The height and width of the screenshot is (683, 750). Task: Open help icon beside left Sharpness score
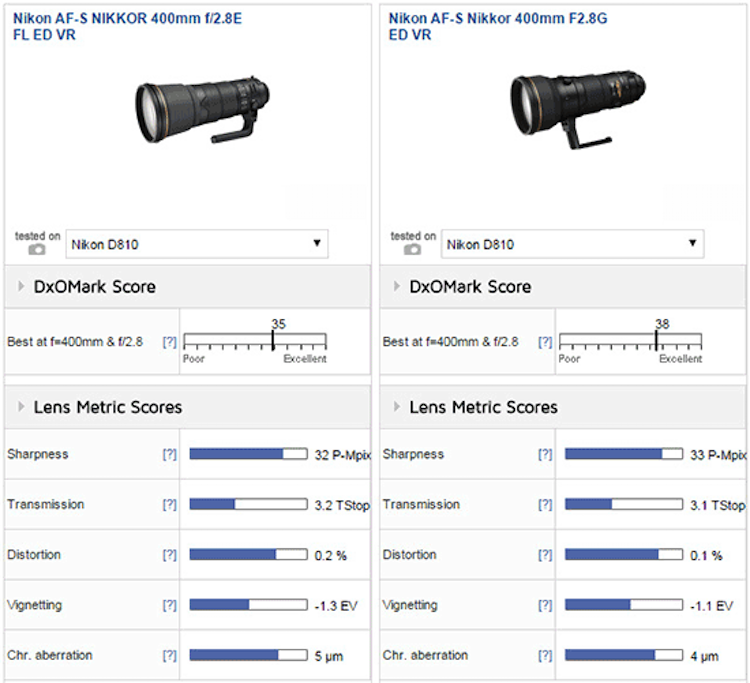(x=170, y=454)
